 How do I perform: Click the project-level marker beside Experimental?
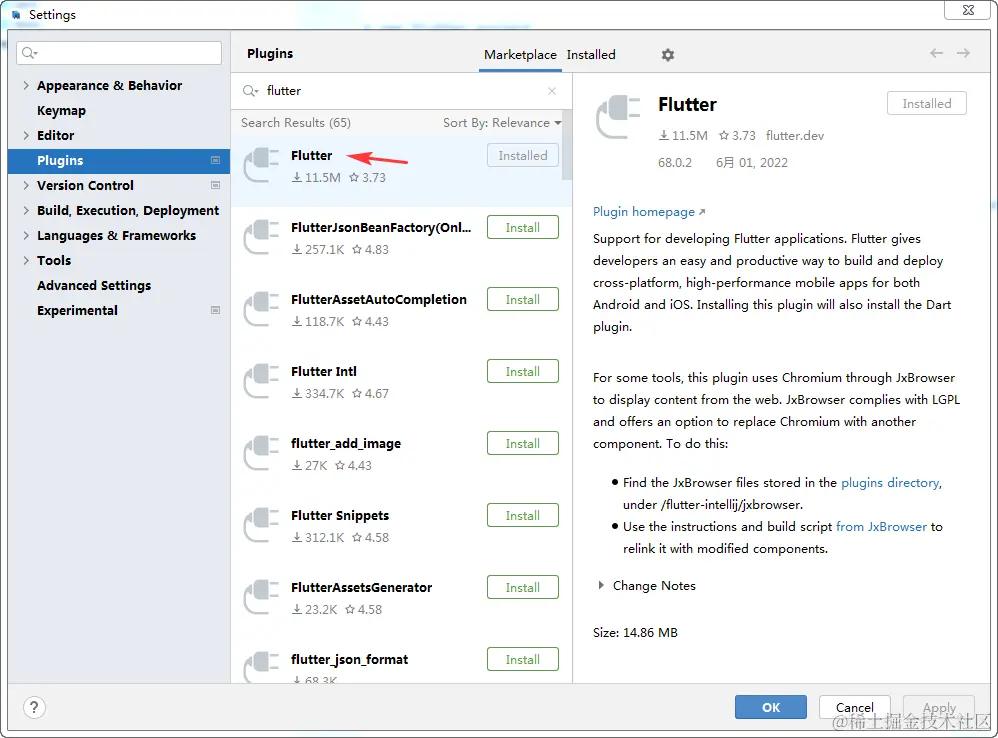pyautogui.click(x=215, y=310)
